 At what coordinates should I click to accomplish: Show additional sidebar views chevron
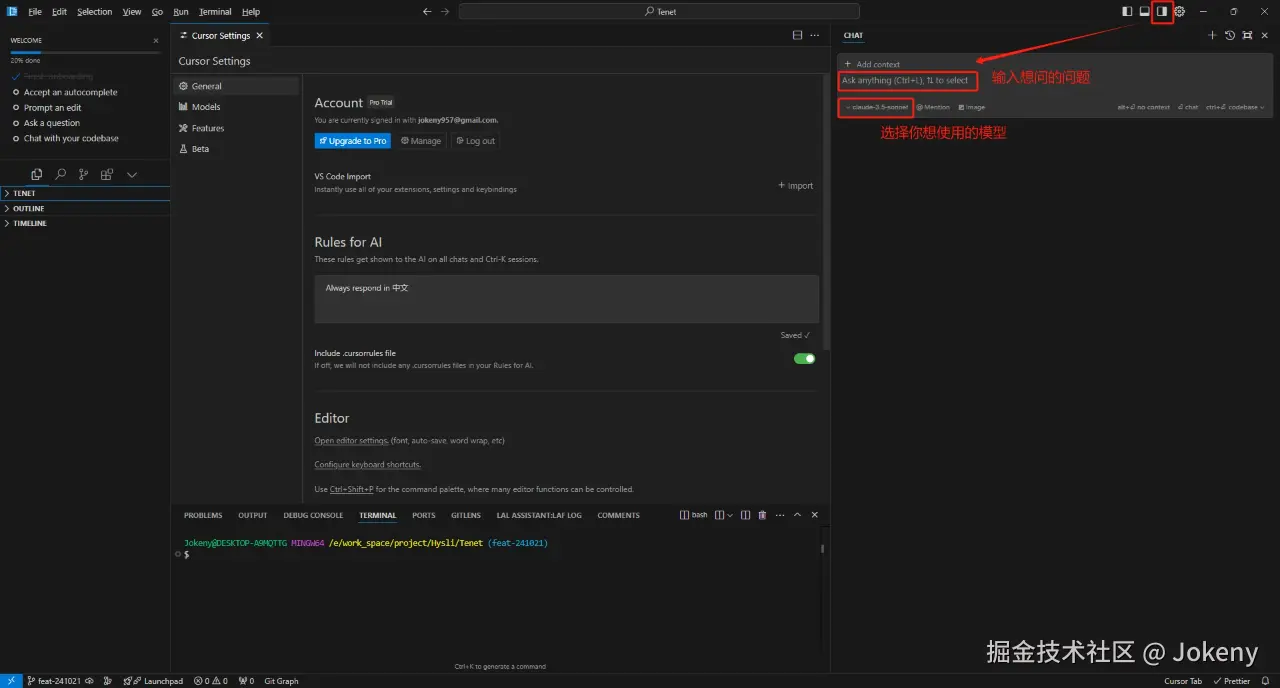[x=131, y=174]
